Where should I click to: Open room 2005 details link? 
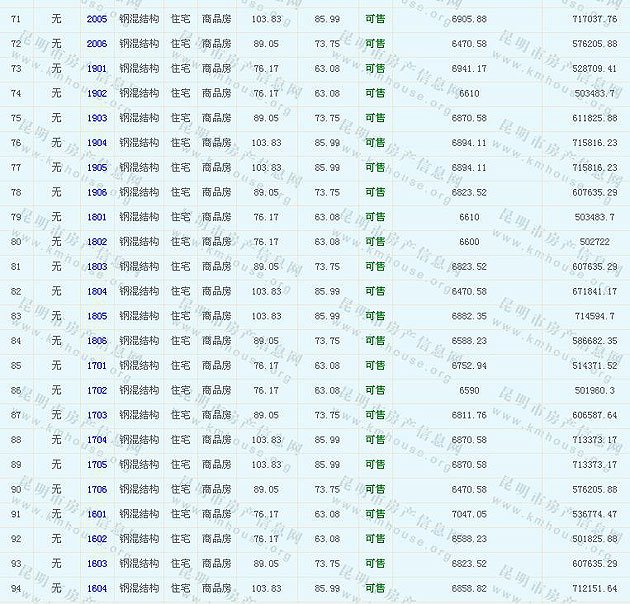click(x=97, y=19)
